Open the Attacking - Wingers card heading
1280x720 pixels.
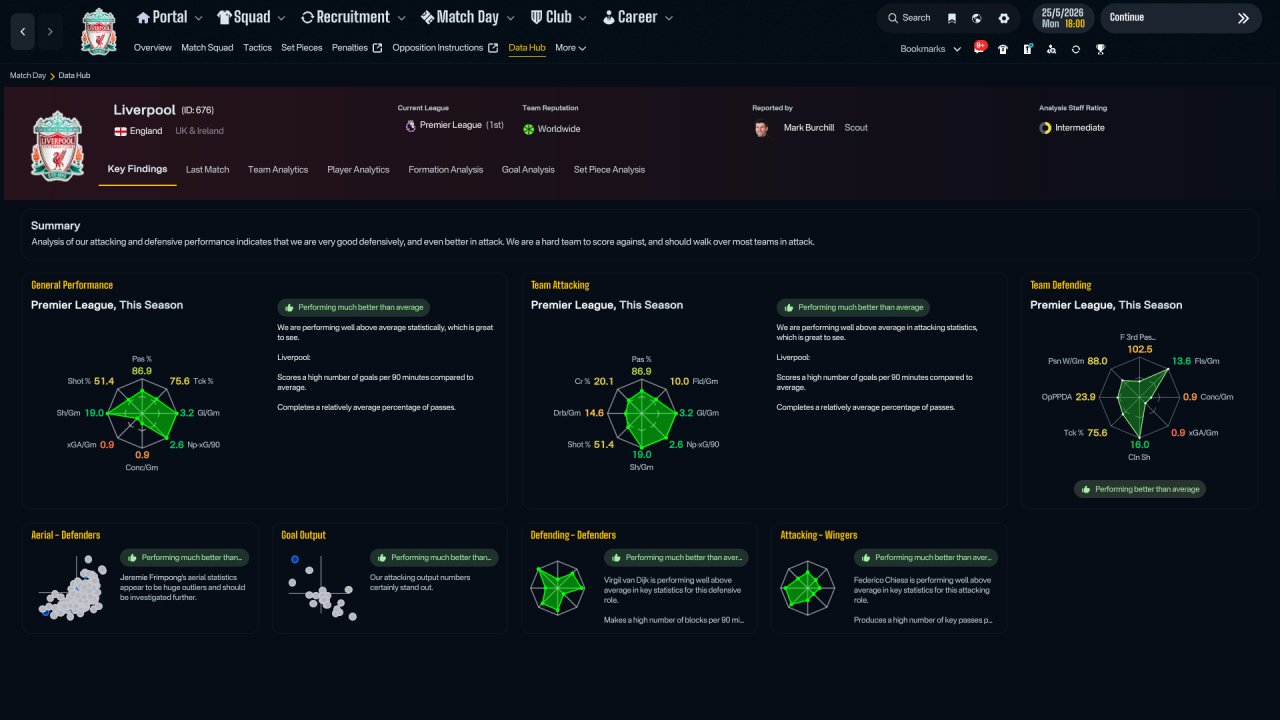click(x=819, y=535)
